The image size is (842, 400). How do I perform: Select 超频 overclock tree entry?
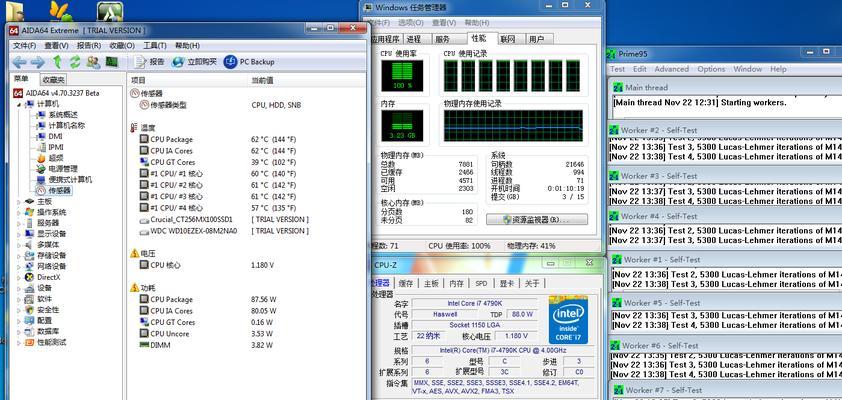pos(55,158)
